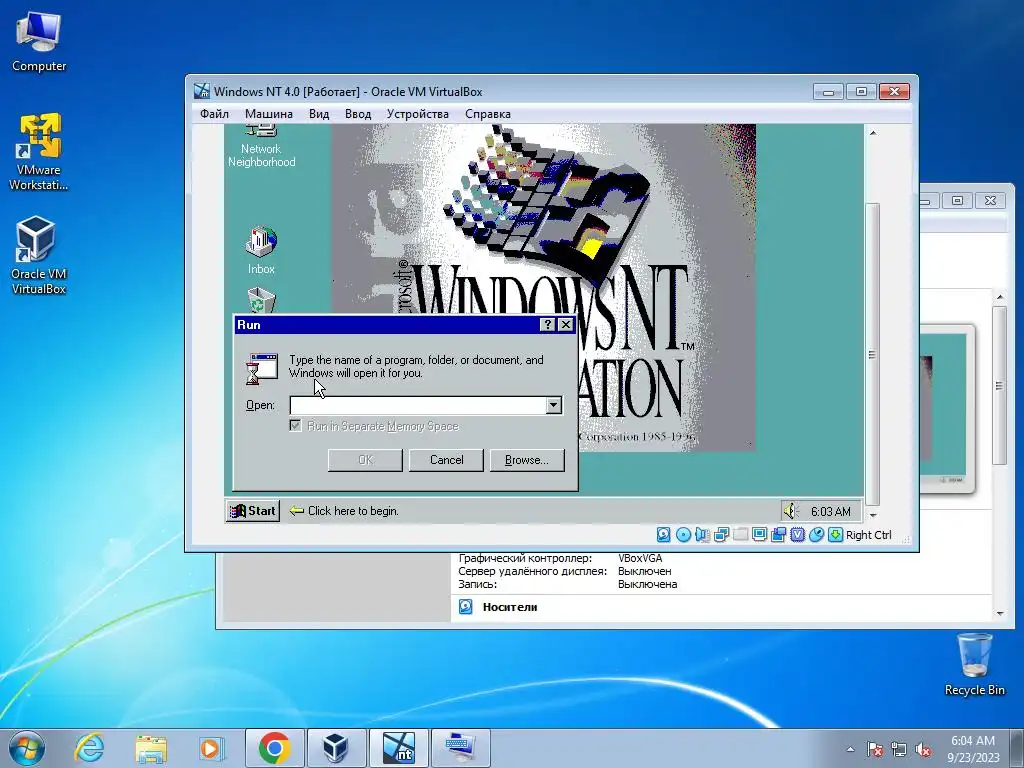This screenshot has width=1024, height=768.
Task: Open Network Neighborhood icon on NT desktop
Action: click(x=261, y=147)
